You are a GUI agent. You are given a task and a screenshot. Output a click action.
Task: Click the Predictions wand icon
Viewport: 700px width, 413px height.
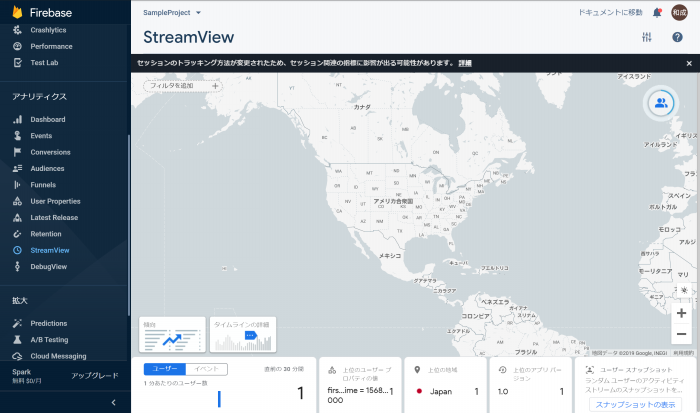(x=17, y=323)
